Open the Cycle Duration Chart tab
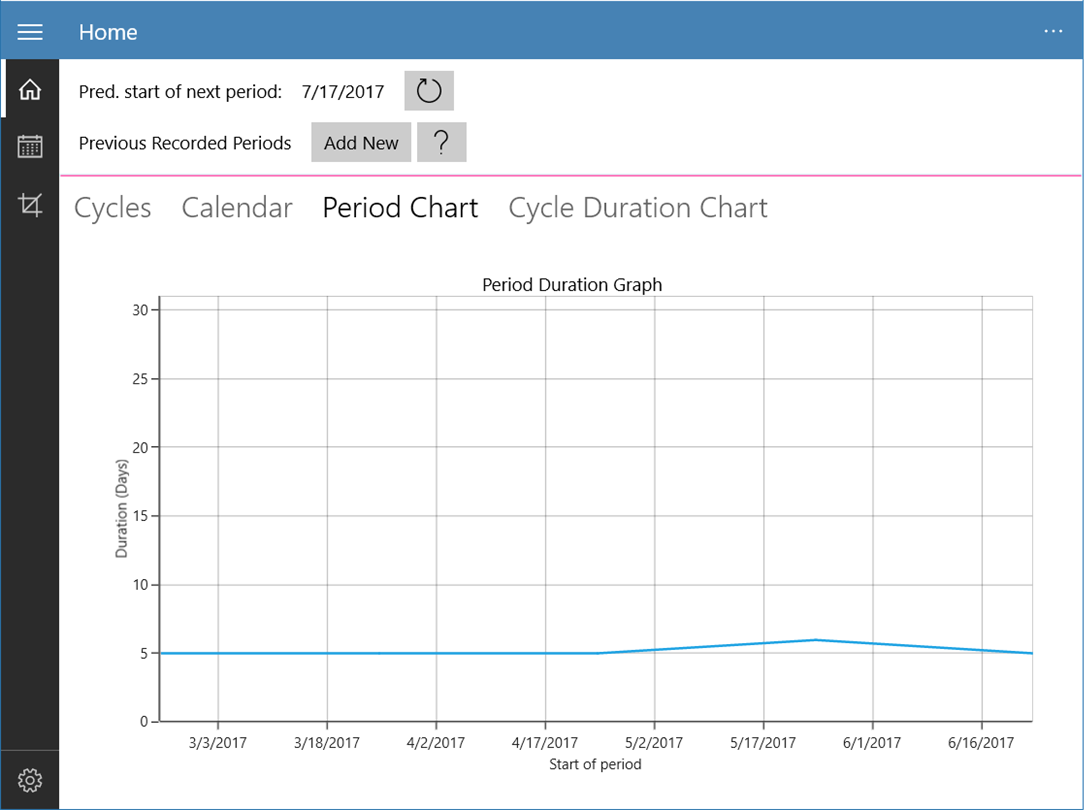The height and width of the screenshot is (810, 1084). tap(638, 208)
